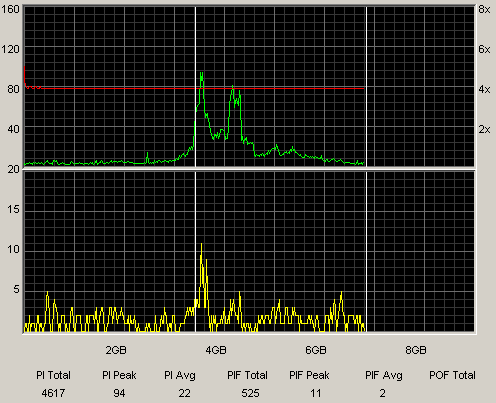Click the 8GB axis label
The image size is (496, 403).
point(416,350)
